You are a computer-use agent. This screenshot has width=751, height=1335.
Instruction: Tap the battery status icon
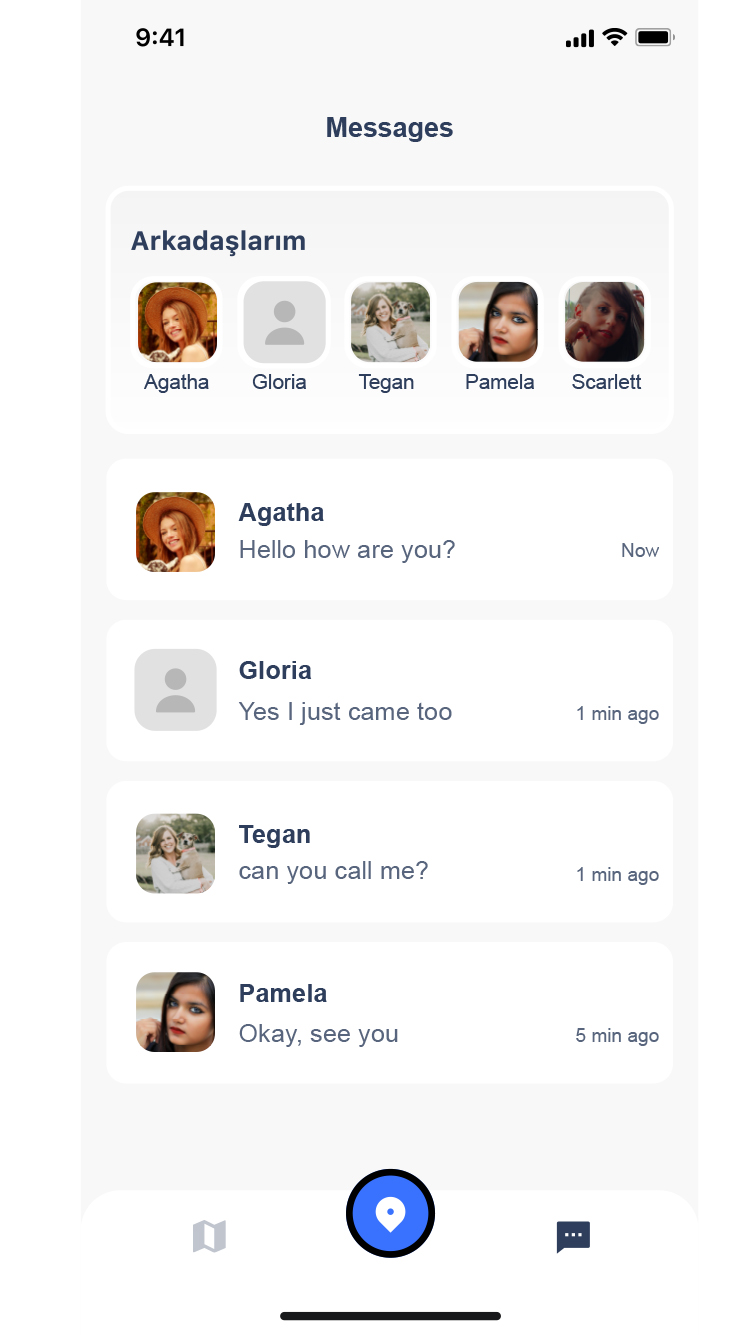pyautogui.click(x=655, y=38)
